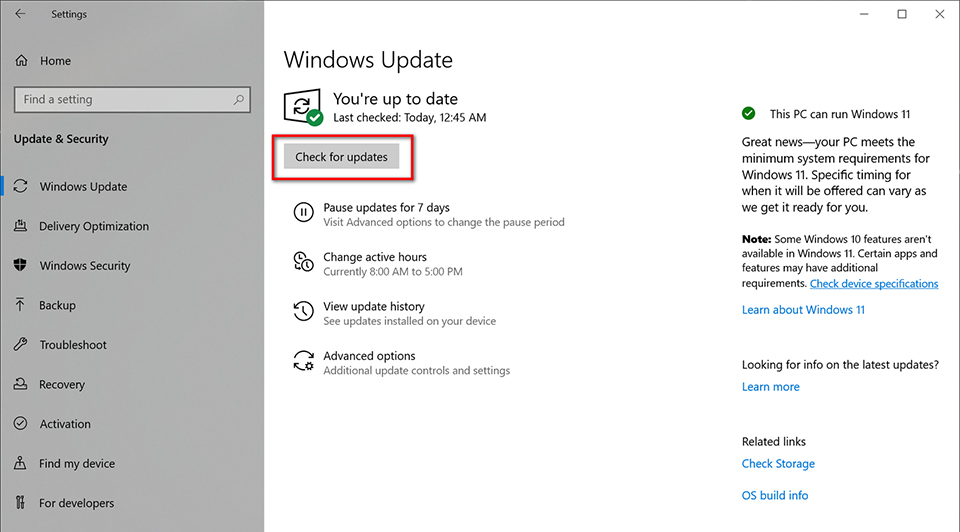The width and height of the screenshot is (960, 532).
Task: Open the Check device specifications link
Action: [x=874, y=283]
